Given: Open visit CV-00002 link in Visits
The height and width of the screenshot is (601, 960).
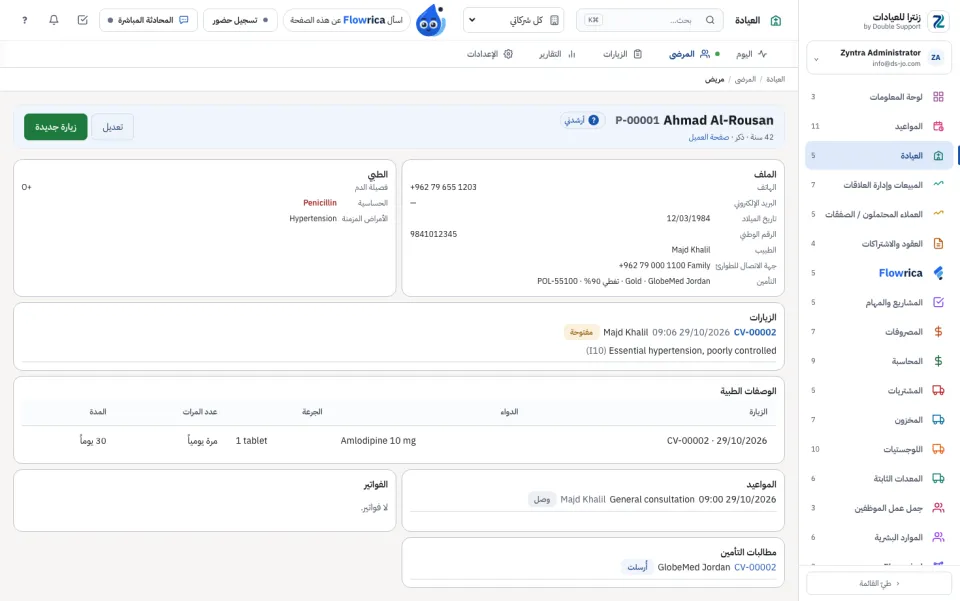Looking at the screenshot, I should pos(755,332).
